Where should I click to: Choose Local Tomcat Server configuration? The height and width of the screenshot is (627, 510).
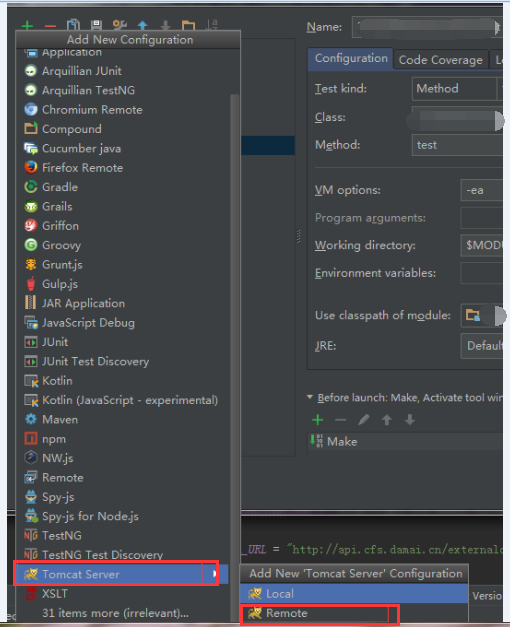(354, 593)
